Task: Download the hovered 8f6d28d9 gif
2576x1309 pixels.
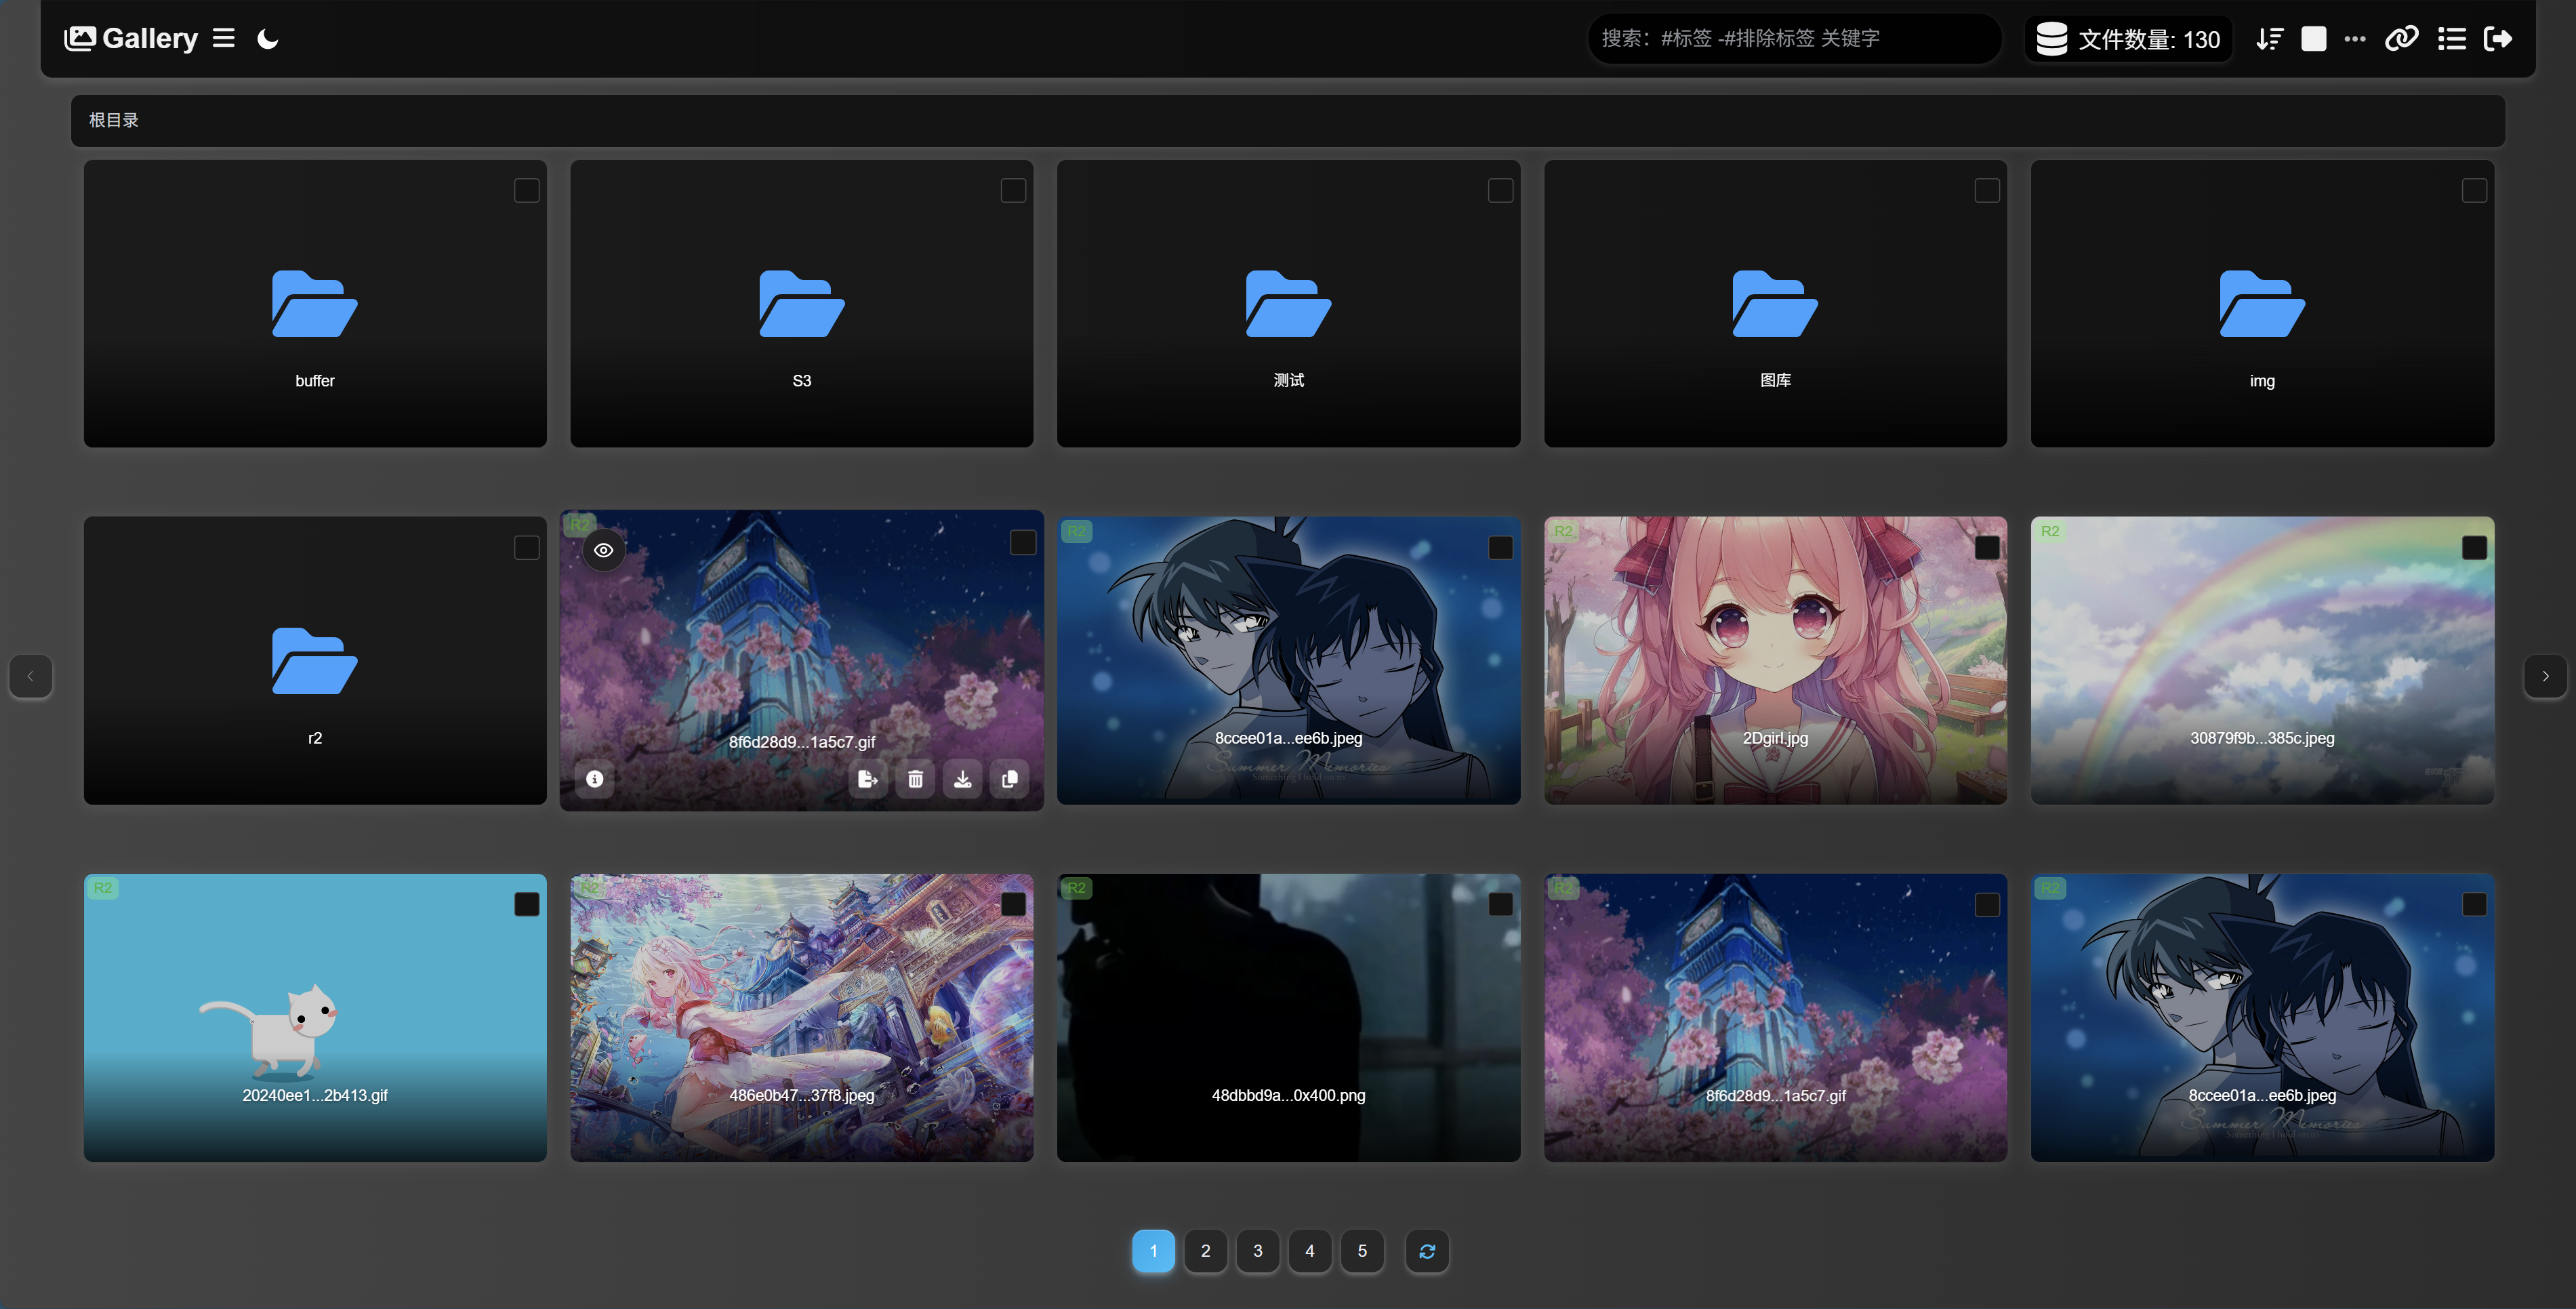Action: click(962, 779)
